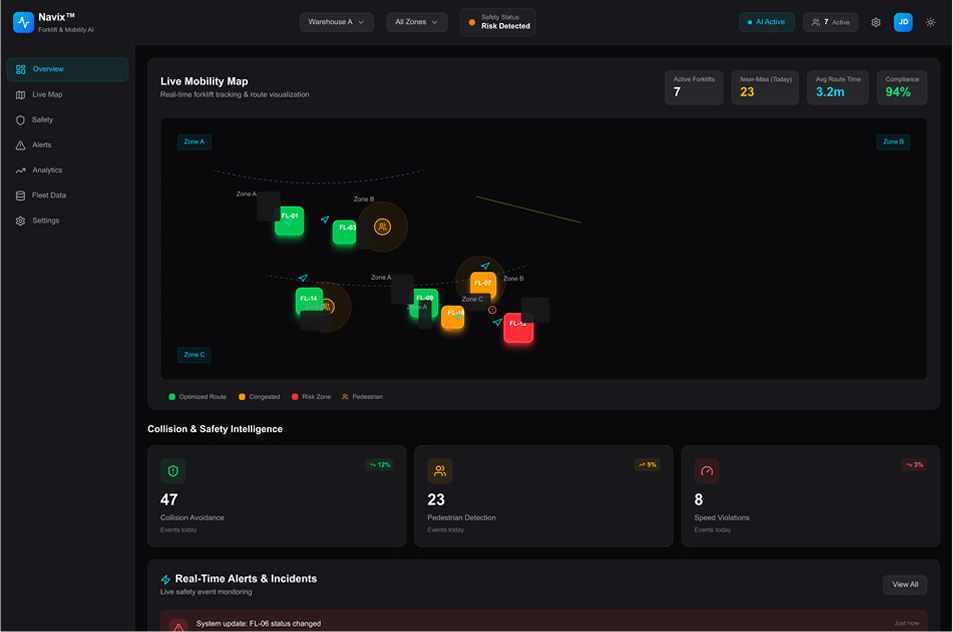The height and width of the screenshot is (632, 953).
Task: Go to Live Map in sidebar
Action: 47,95
